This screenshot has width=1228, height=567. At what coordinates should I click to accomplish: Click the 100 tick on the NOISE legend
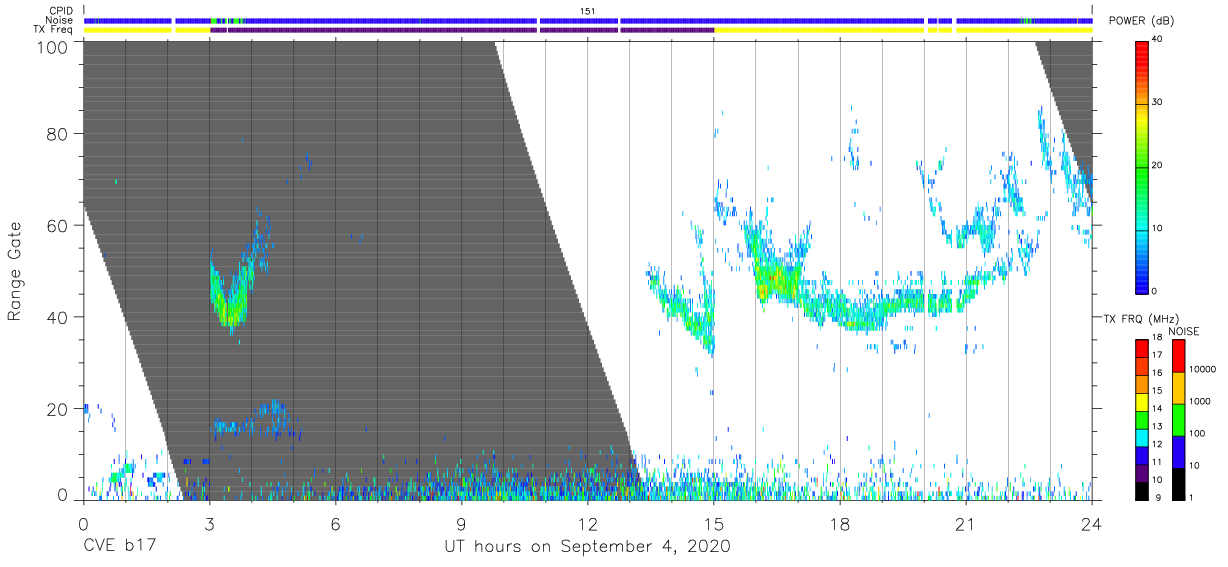click(x=1199, y=433)
